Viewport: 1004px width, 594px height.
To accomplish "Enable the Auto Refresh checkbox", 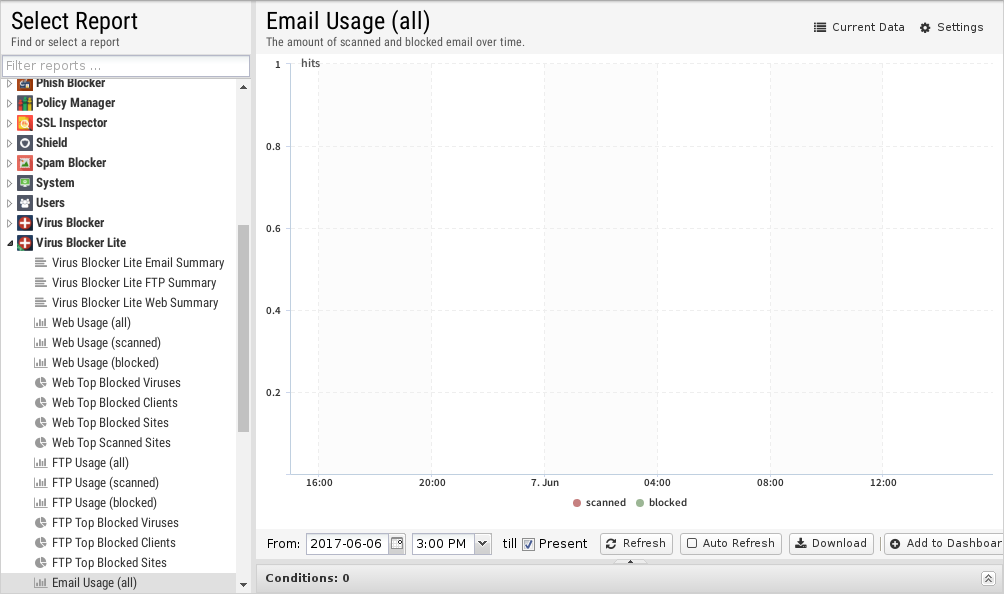I will click(692, 544).
